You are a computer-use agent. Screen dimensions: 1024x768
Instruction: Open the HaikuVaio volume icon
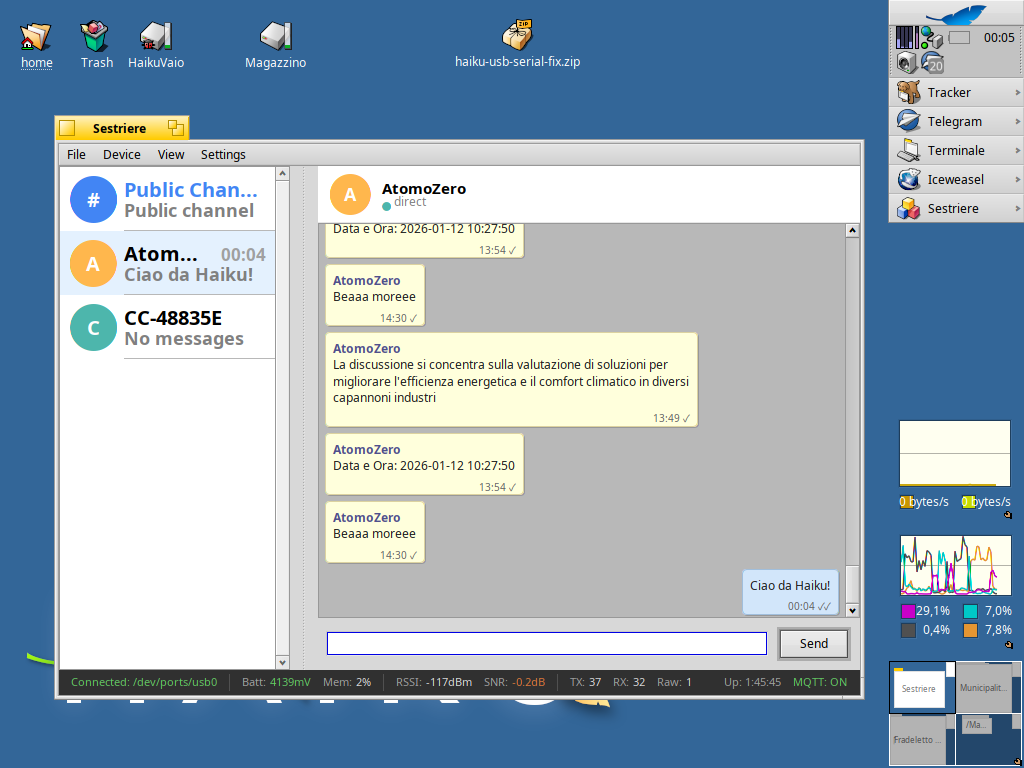click(x=156, y=38)
